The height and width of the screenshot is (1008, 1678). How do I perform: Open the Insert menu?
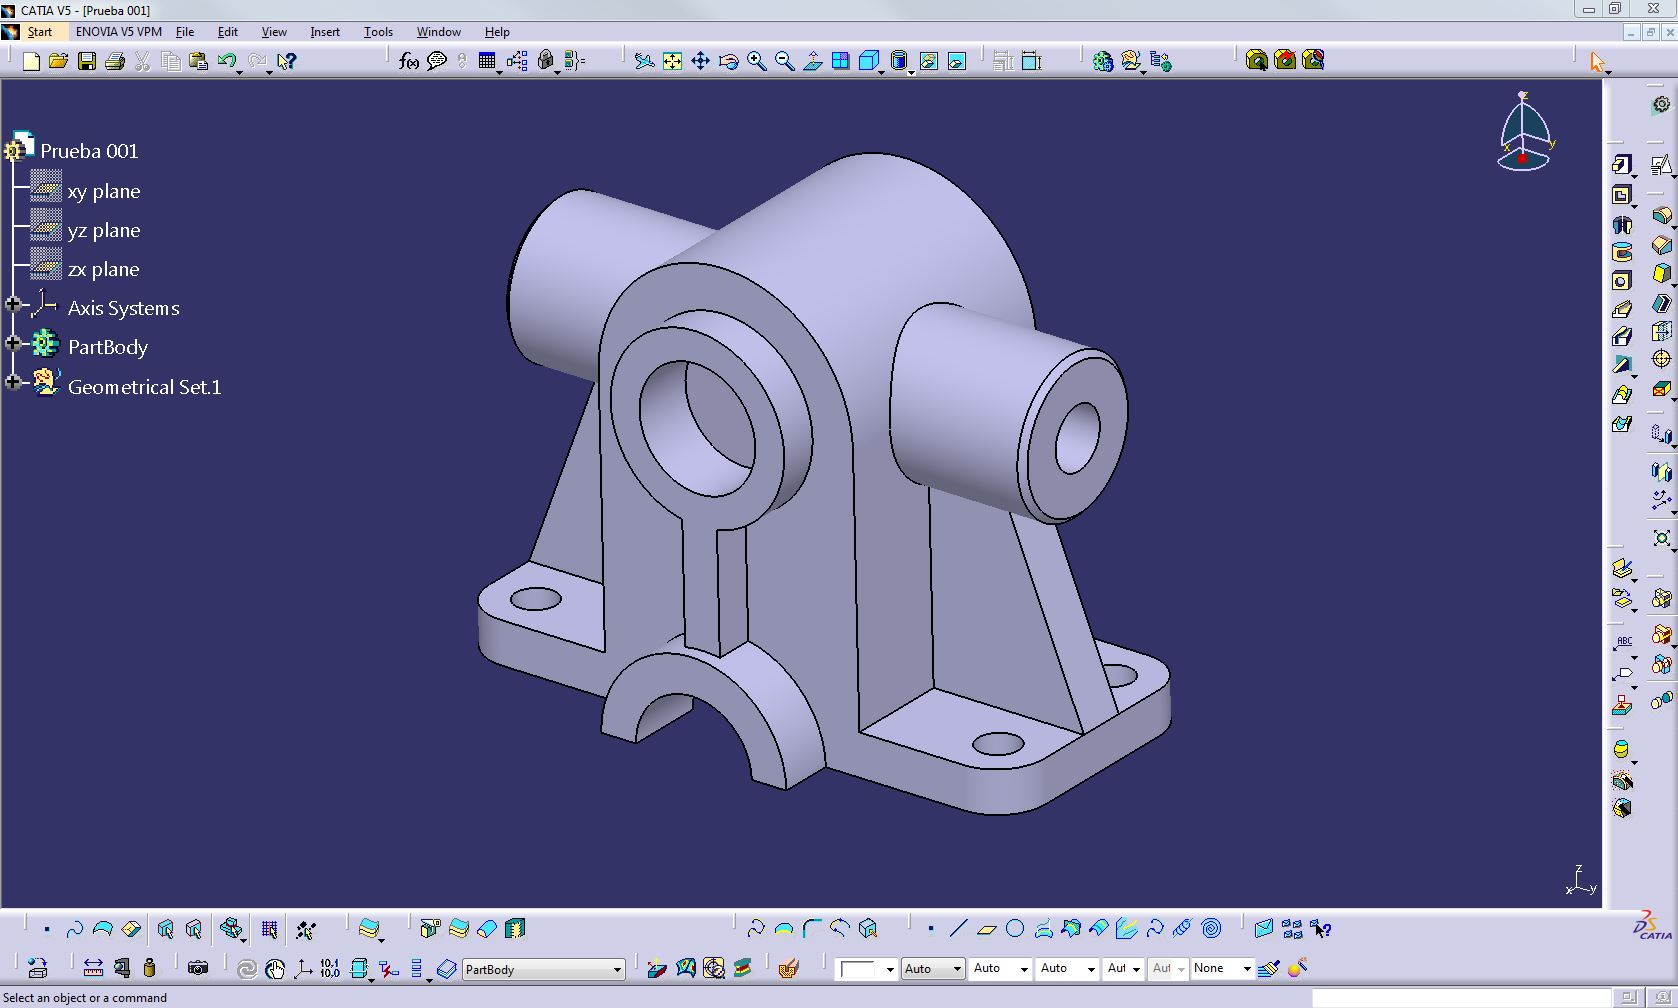pos(325,32)
